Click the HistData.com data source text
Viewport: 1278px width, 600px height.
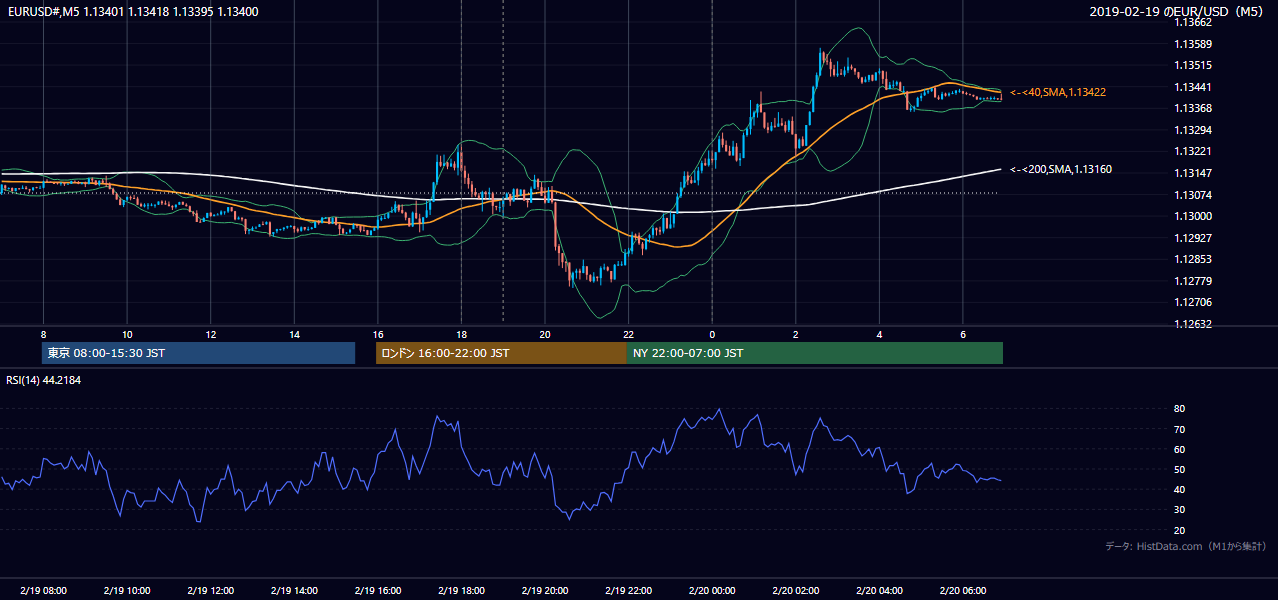pyautogui.click(x=1186, y=546)
